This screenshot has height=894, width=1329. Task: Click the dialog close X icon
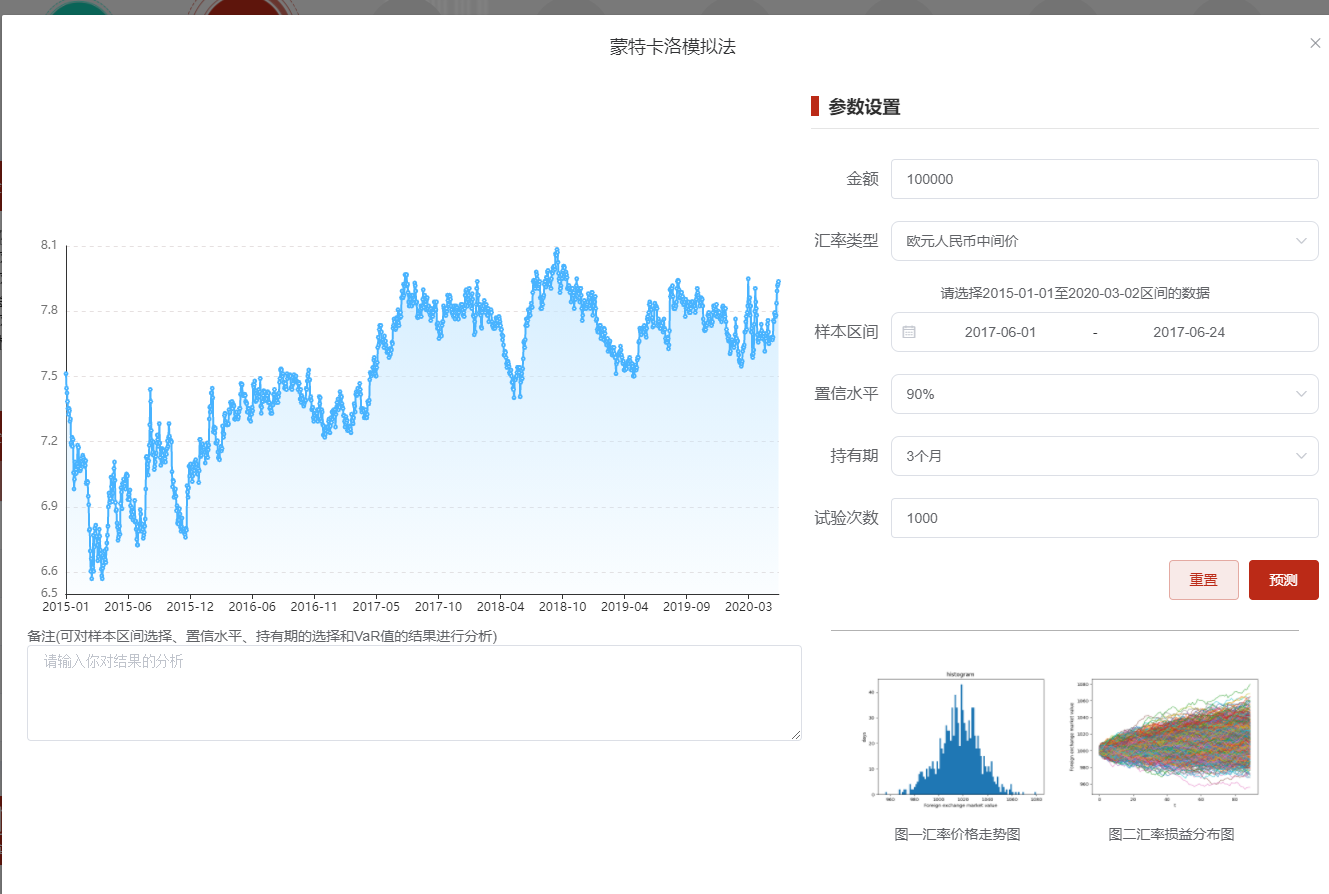coord(1315,43)
